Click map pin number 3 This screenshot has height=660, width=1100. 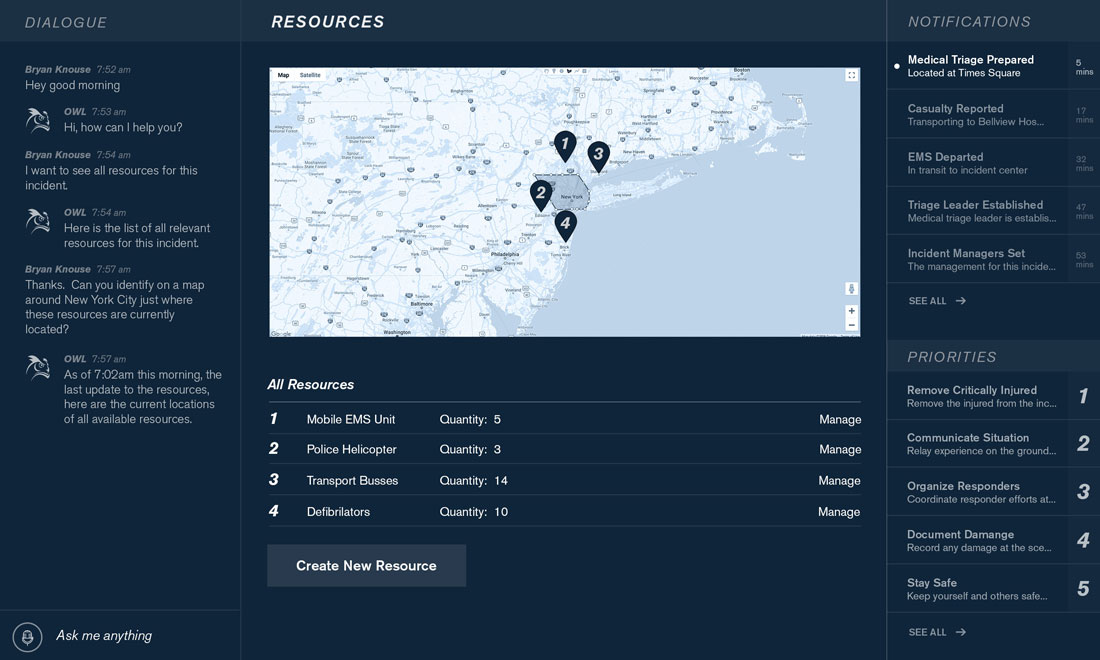598,155
